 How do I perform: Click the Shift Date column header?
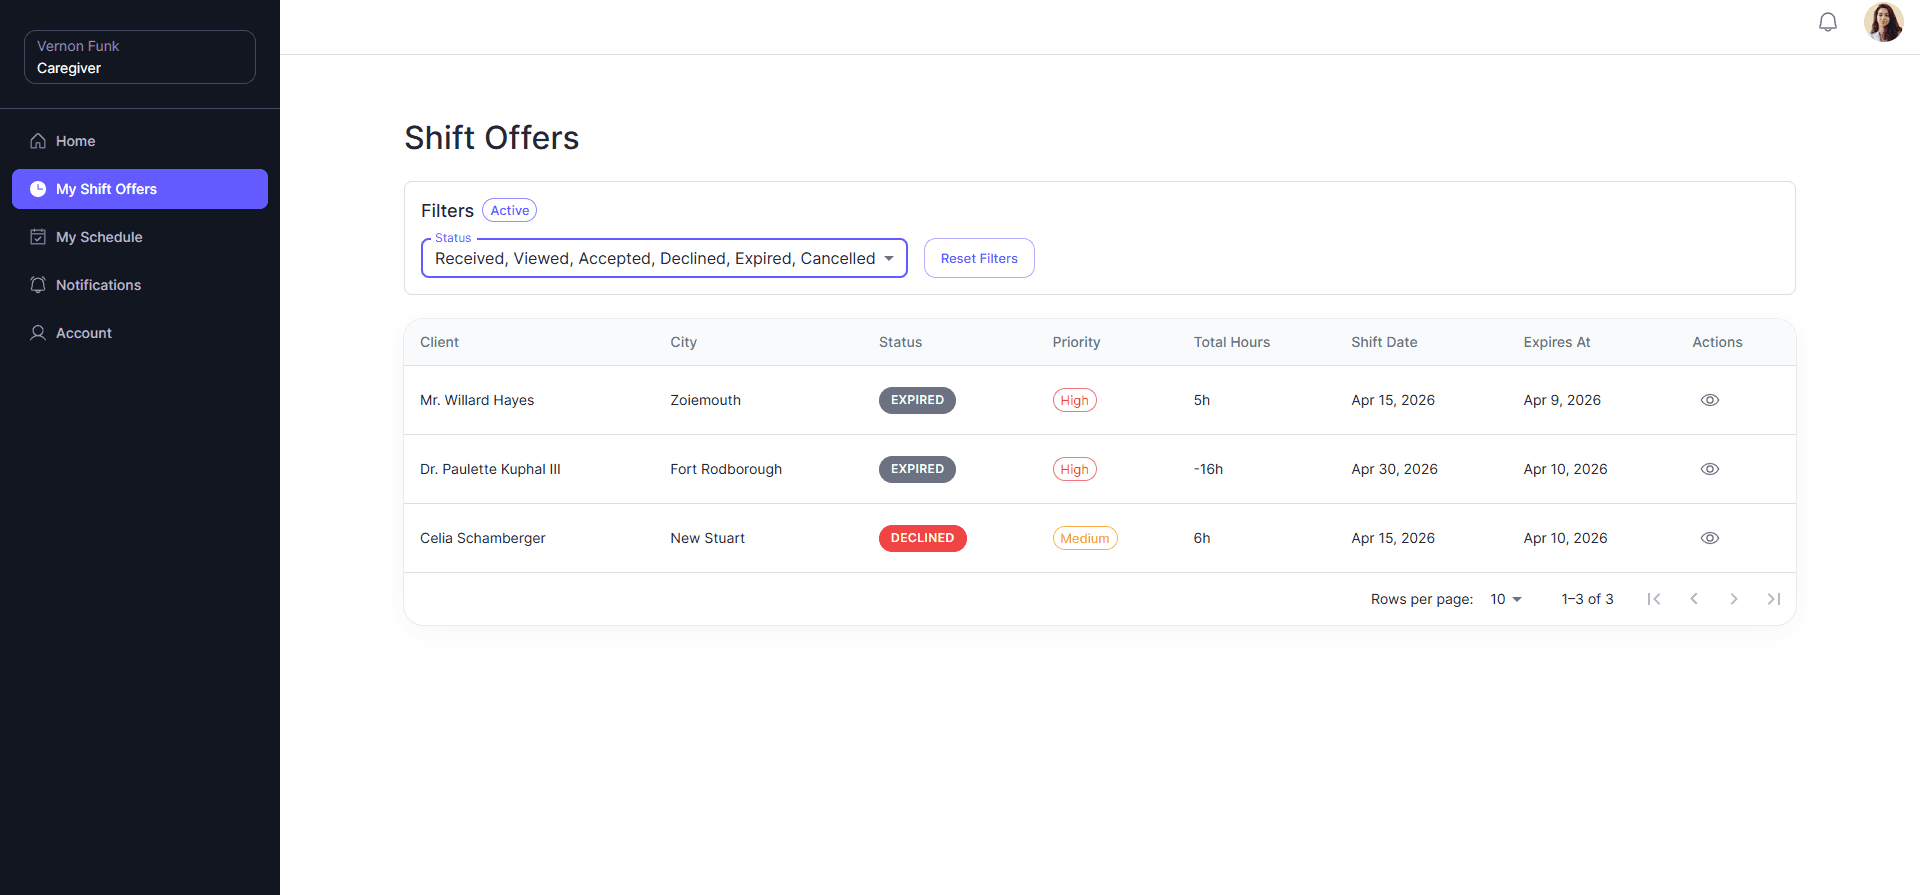coord(1384,342)
